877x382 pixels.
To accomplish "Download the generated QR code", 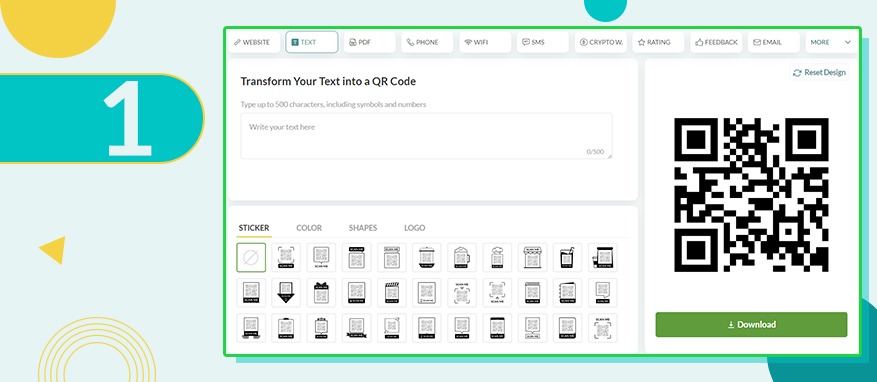I will (751, 324).
